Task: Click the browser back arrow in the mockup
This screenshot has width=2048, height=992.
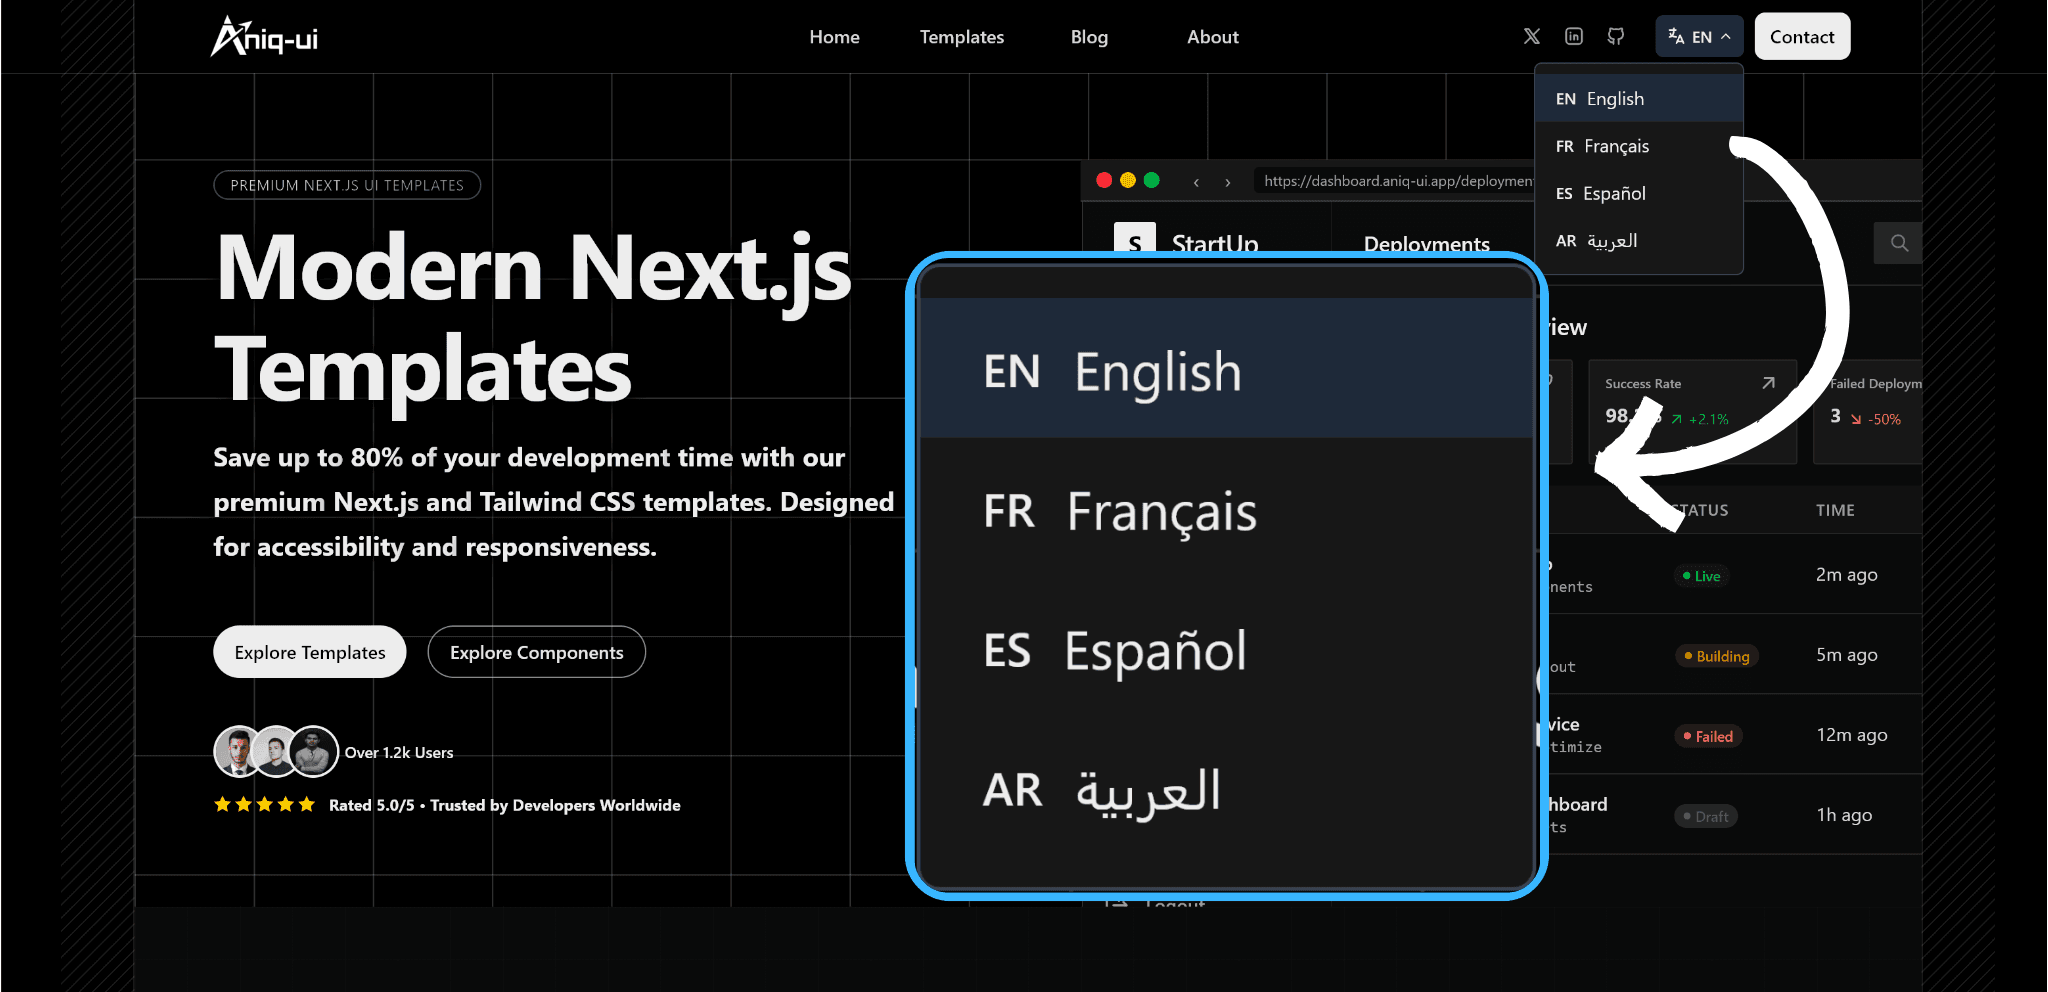Action: [1196, 181]
